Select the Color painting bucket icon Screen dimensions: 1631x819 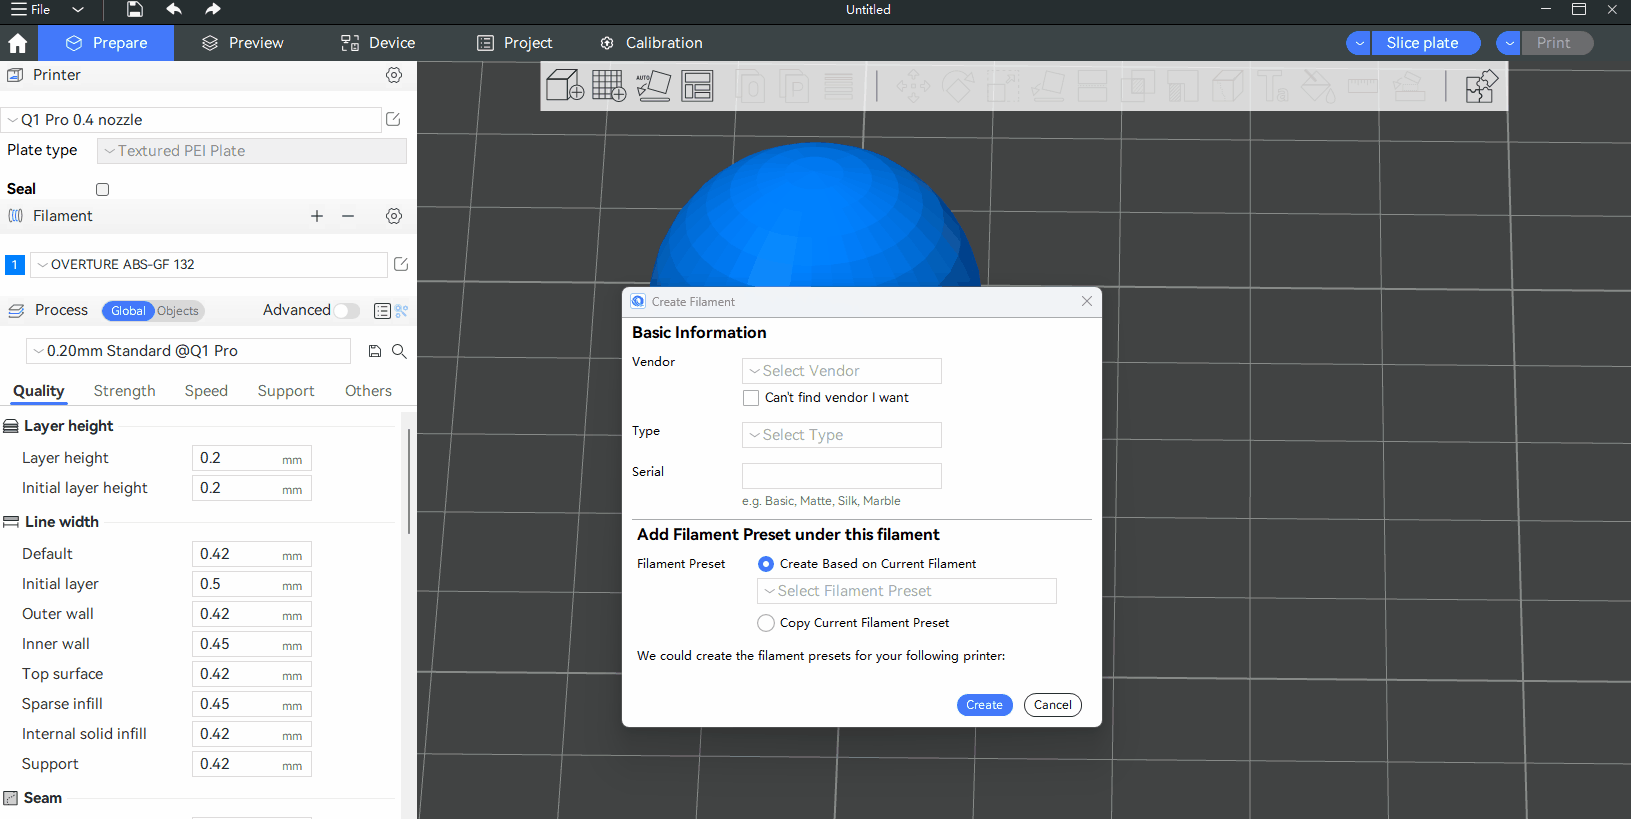(x=1318, y=86)
